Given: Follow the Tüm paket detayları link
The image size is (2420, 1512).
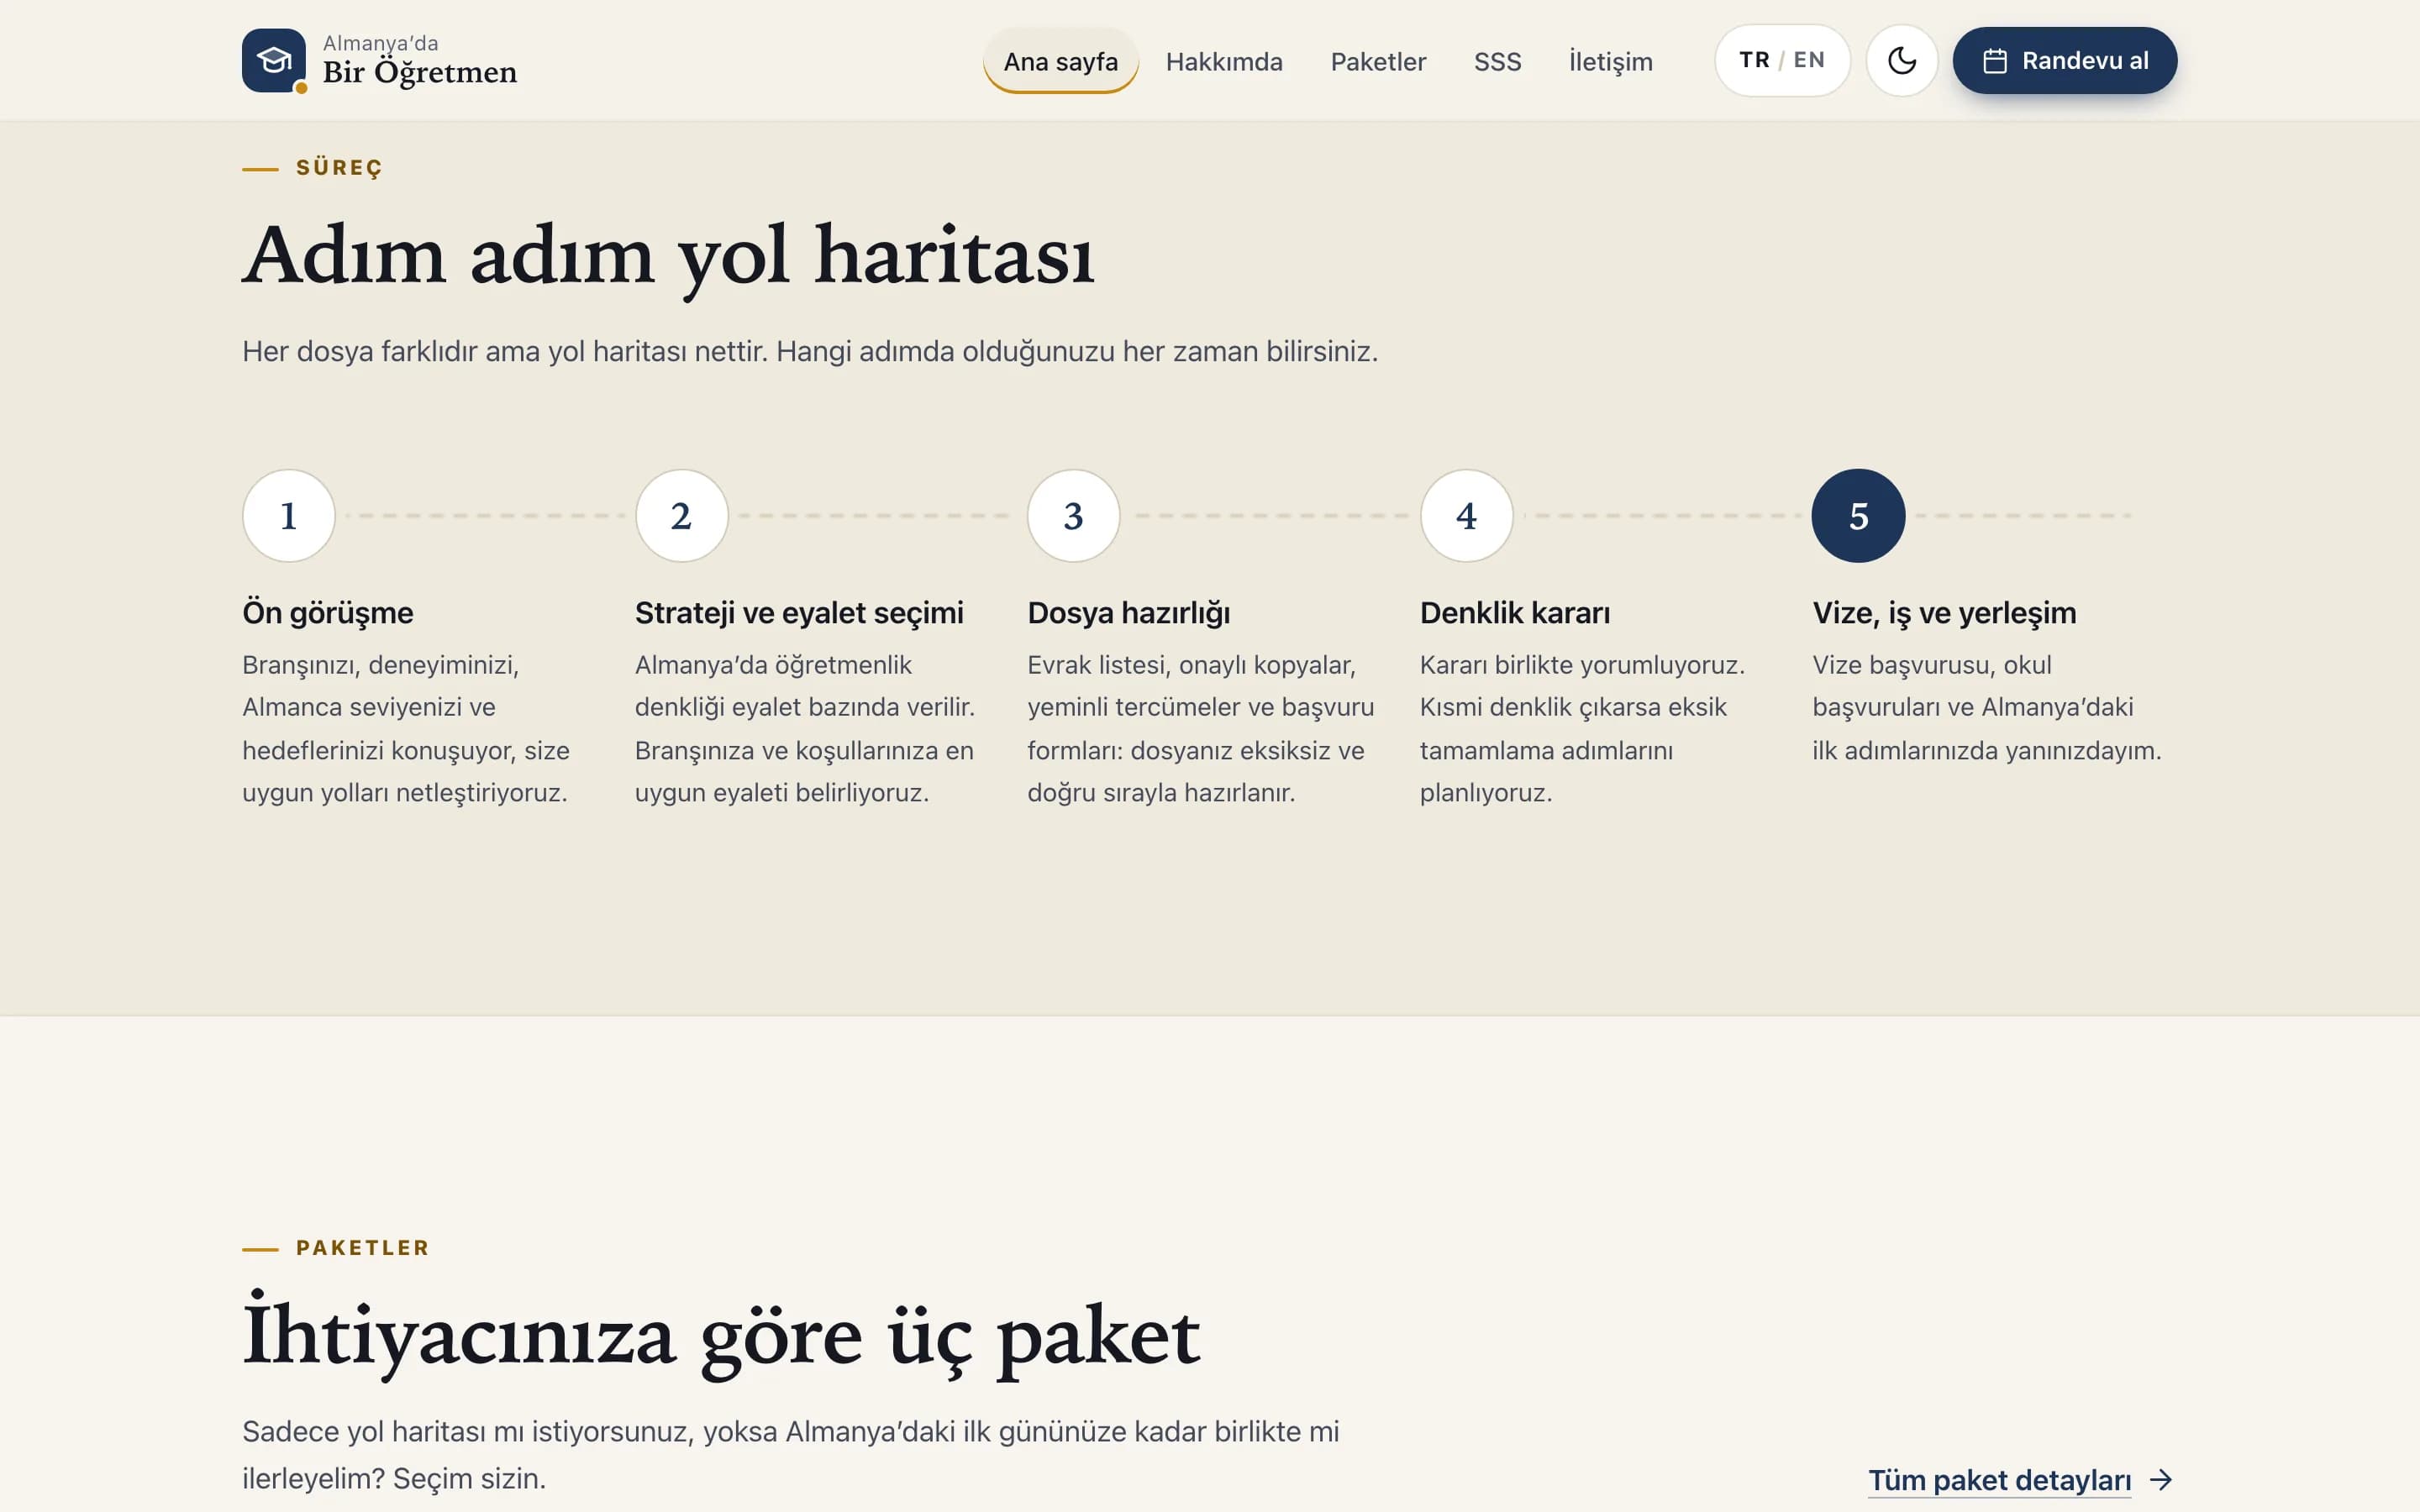Looking at the screenshot, I should tap(1999, 1480).
